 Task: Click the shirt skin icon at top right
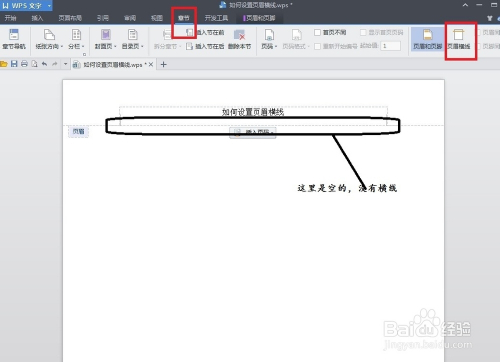point(489,18)
